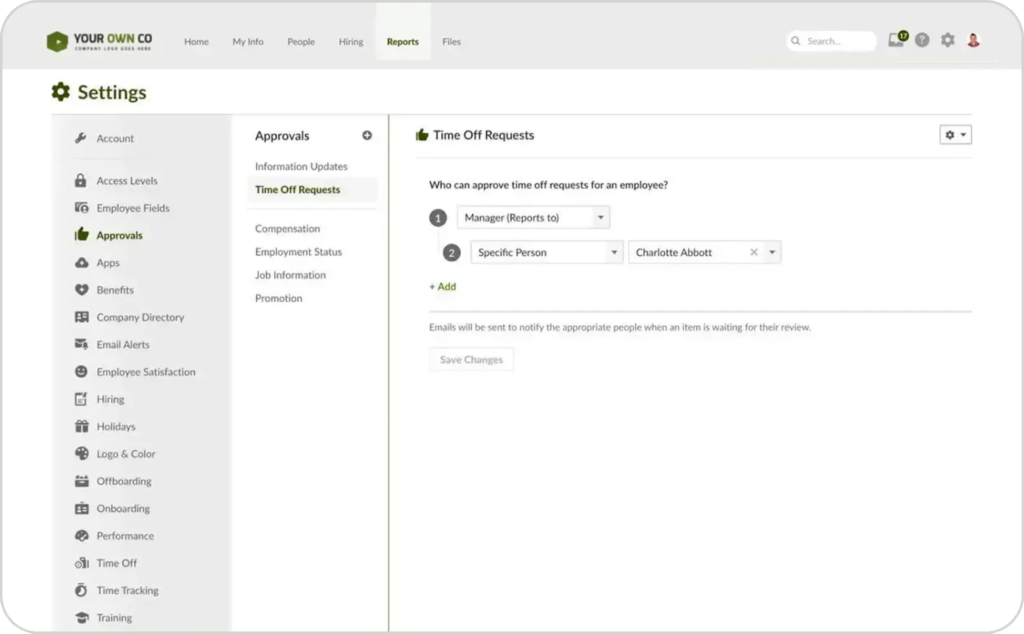
Task: Open the inbox notifications icon
Action: (x=897, y=41)
